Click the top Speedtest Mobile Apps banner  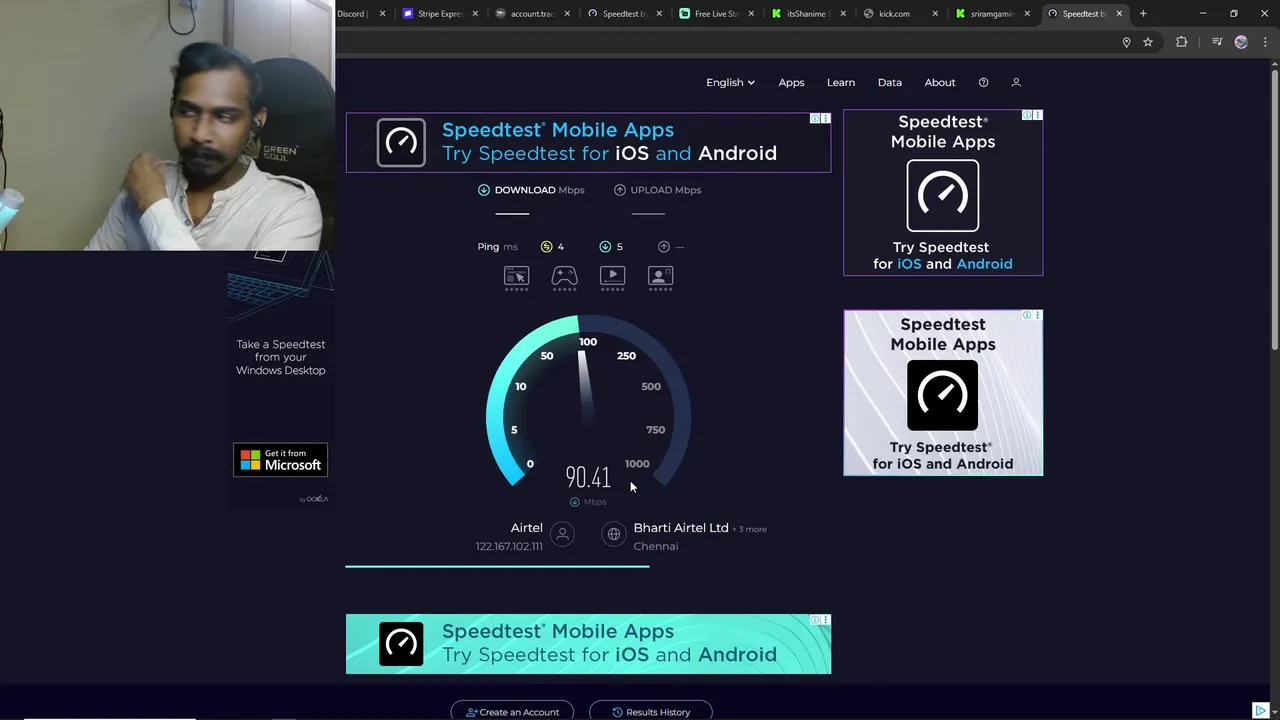(588, 142)
